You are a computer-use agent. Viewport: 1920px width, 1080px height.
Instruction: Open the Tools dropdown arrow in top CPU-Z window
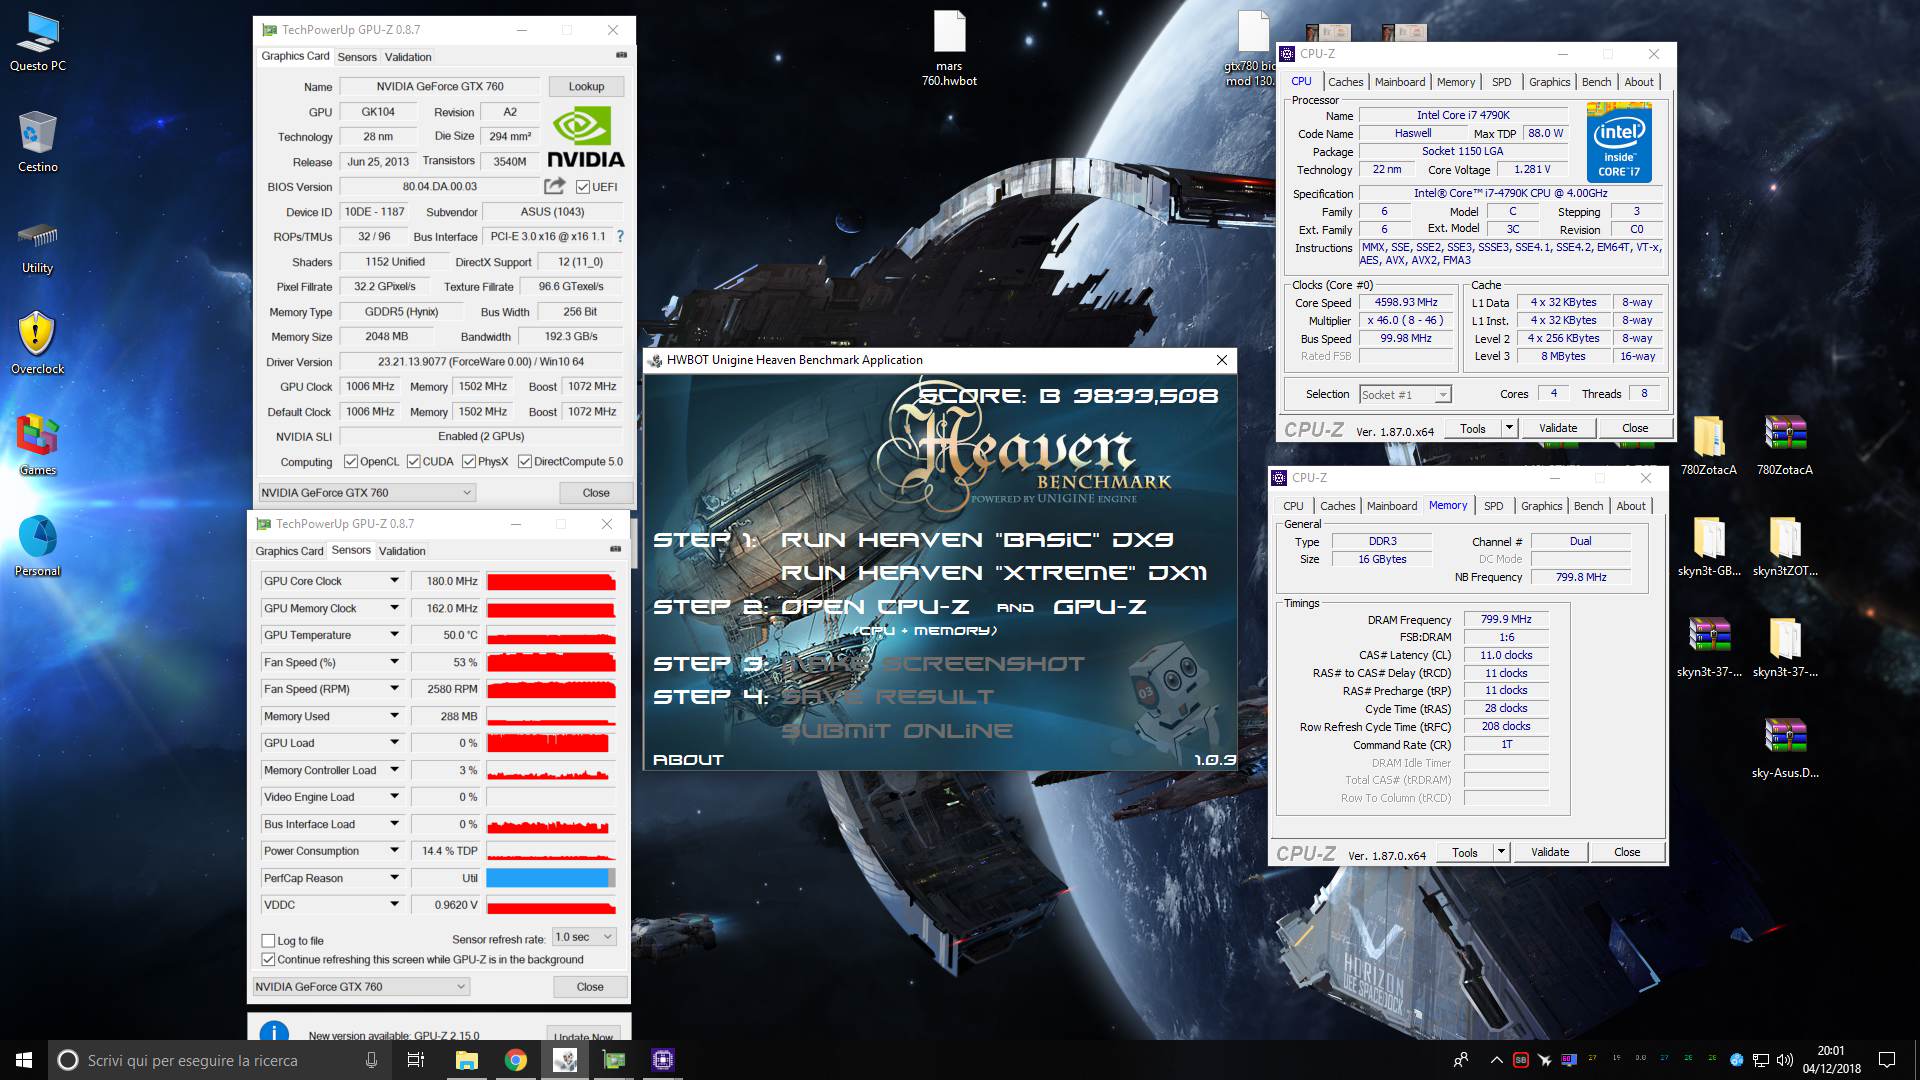[x=1509, y=428]
